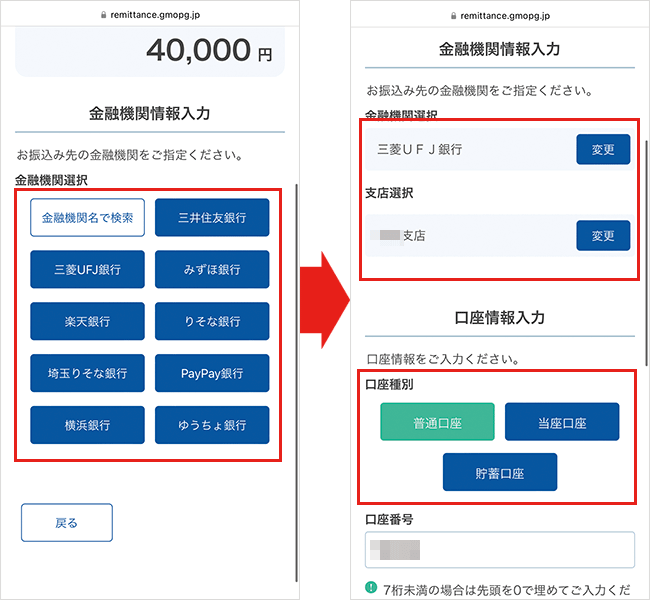Click 変更 button for branch selection
Screen dimensions: 650x600
click(603, 236)
